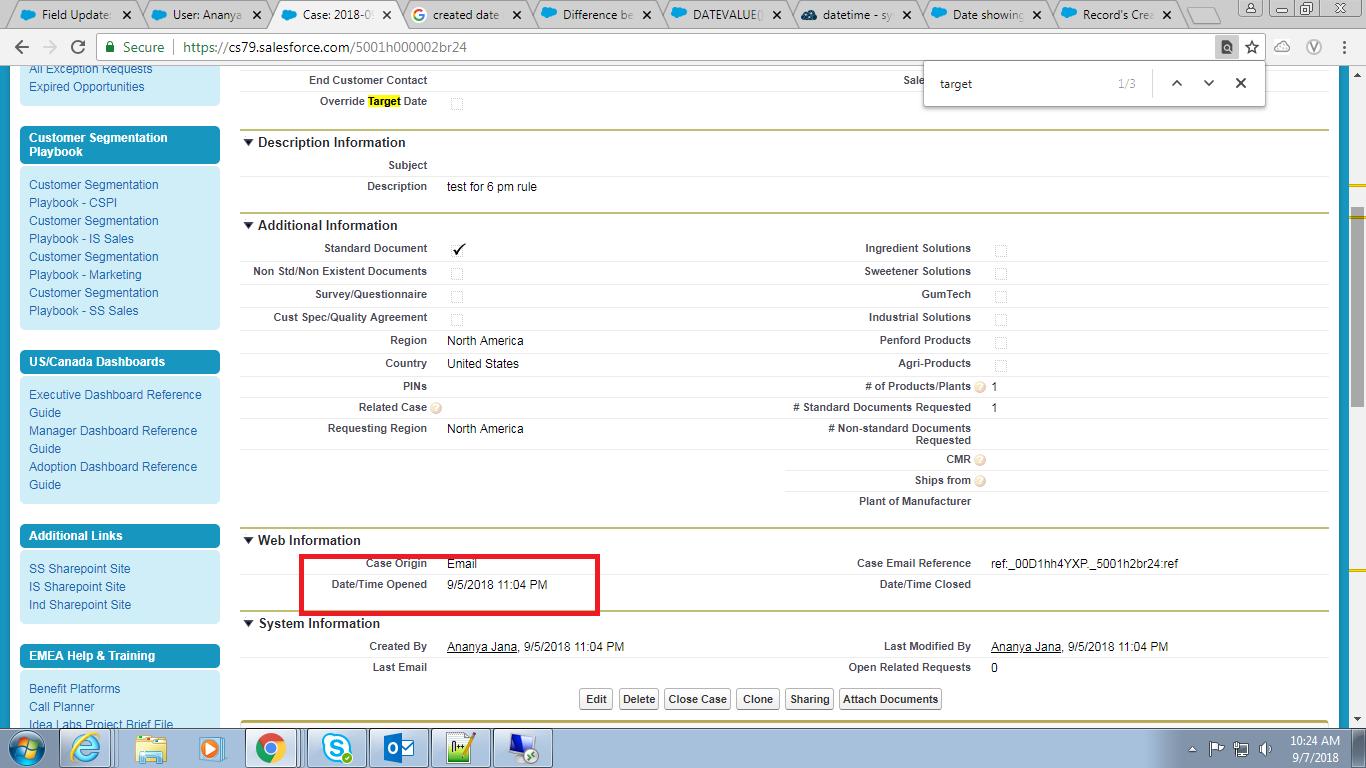
Task: Collapse the Additional Information section
Action: coord(249,225)
